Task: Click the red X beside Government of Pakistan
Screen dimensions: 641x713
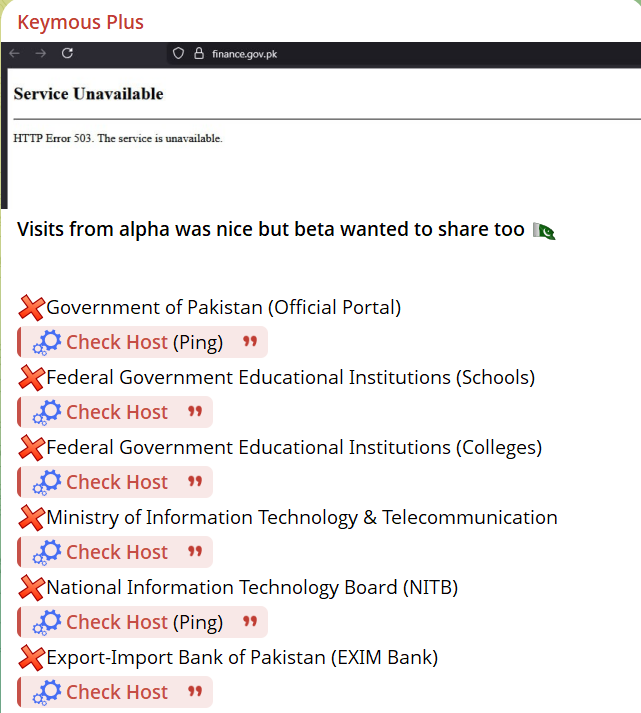Action: (x=32, y=308)
